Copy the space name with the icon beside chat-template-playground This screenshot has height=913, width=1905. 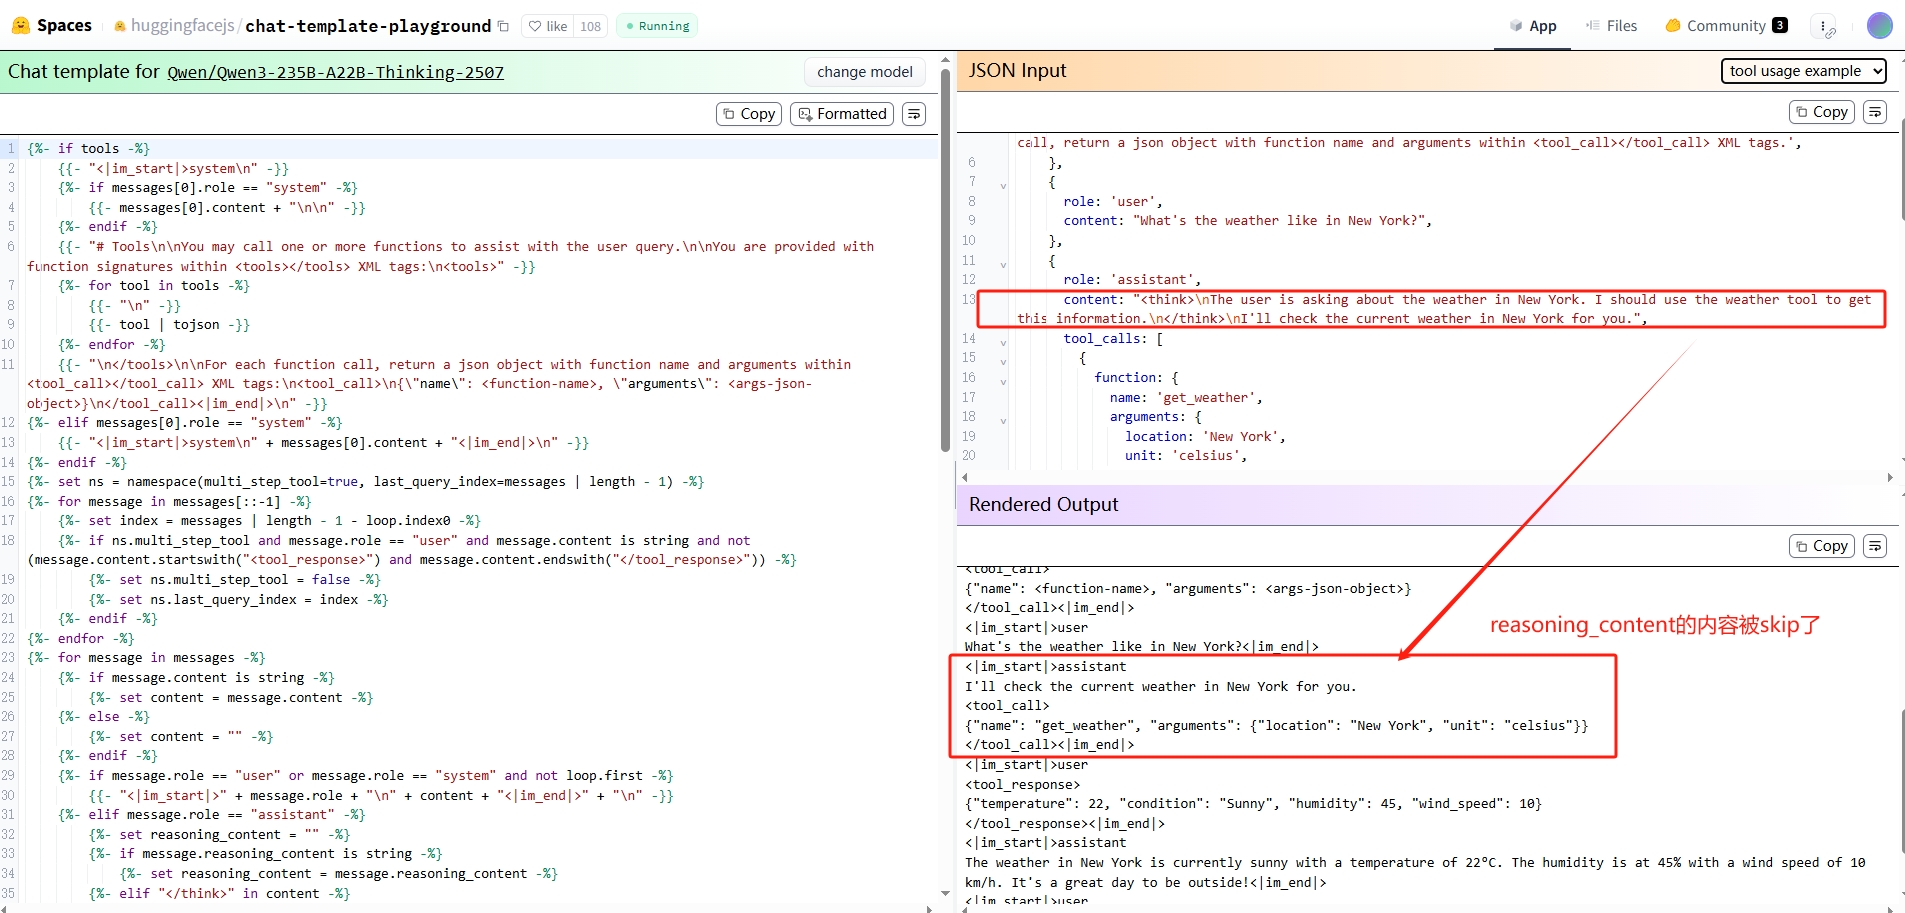[x=503, y=26]
